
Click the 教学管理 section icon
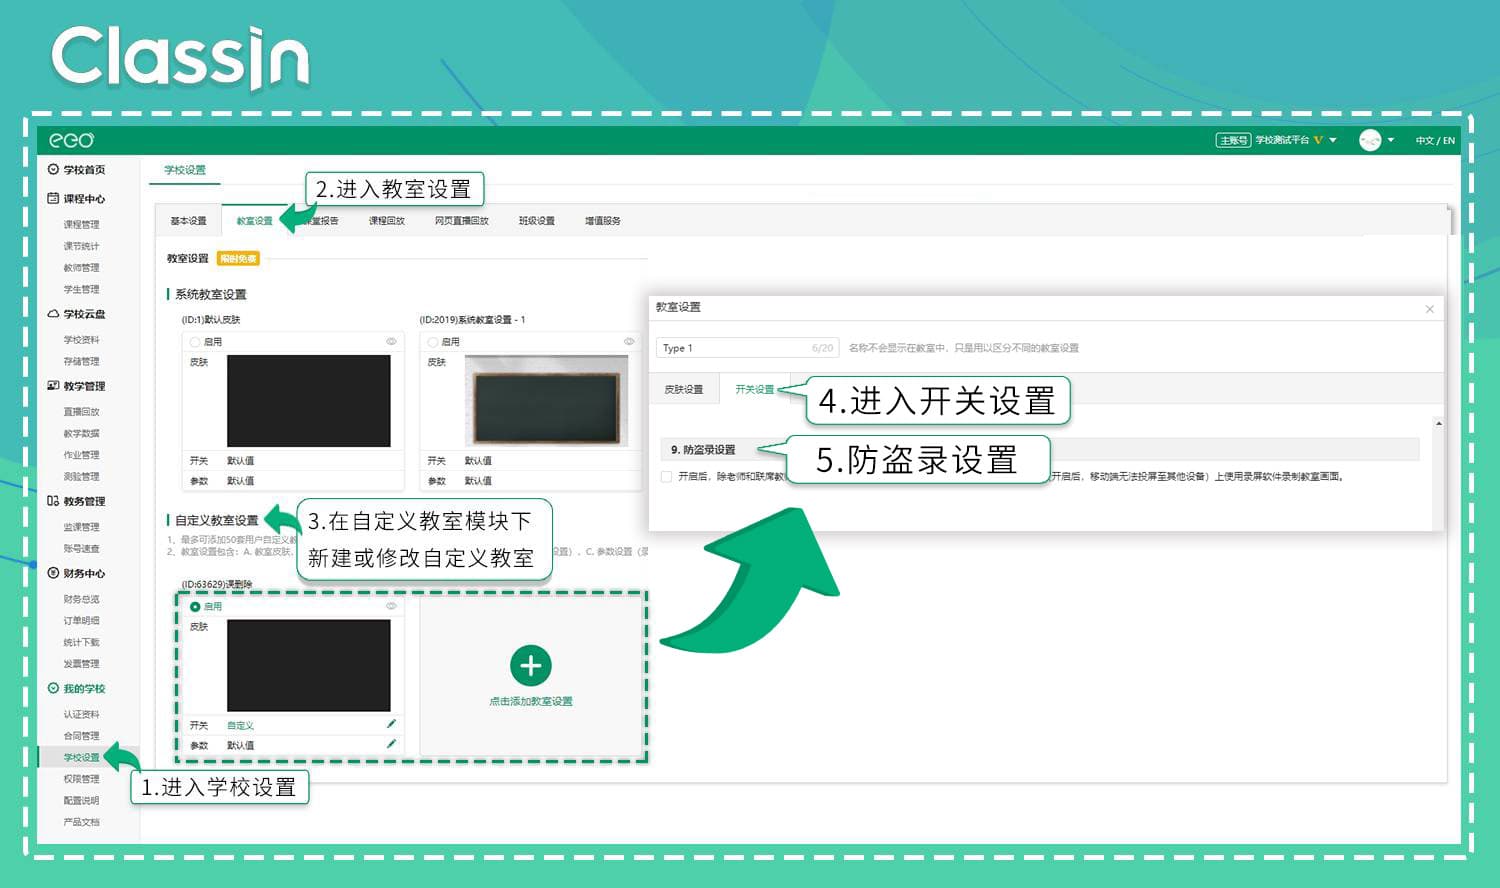[53, 386]
